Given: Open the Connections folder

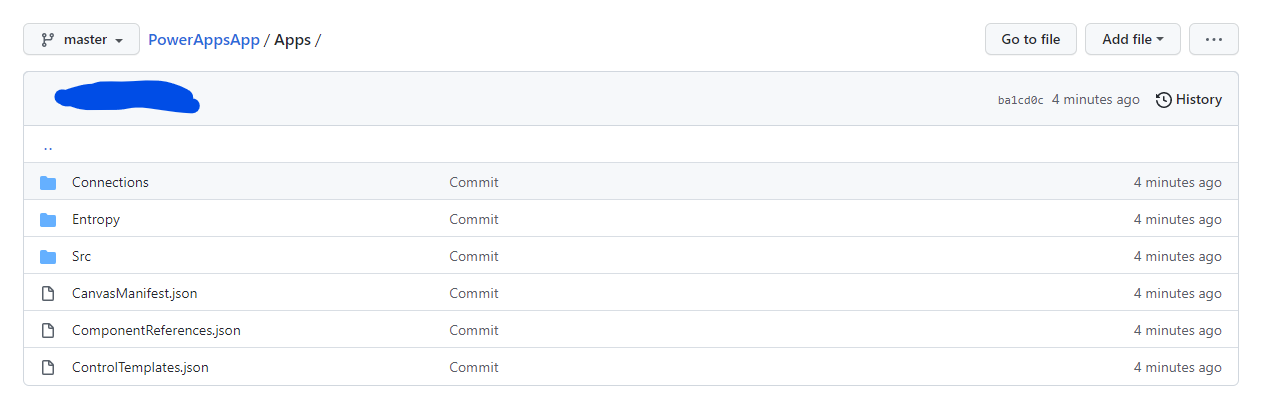Looking at the screenshot, I should [x=110, y=182].
